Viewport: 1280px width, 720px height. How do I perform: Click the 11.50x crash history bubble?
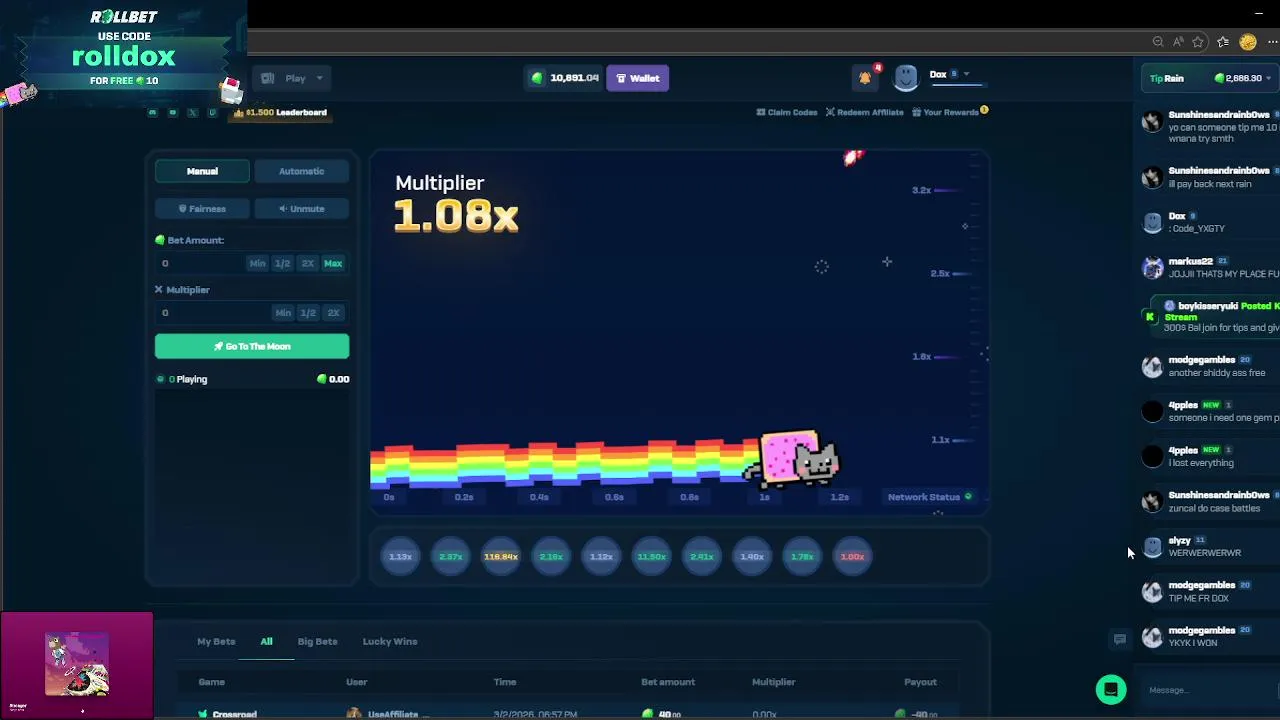click(652, 557)
